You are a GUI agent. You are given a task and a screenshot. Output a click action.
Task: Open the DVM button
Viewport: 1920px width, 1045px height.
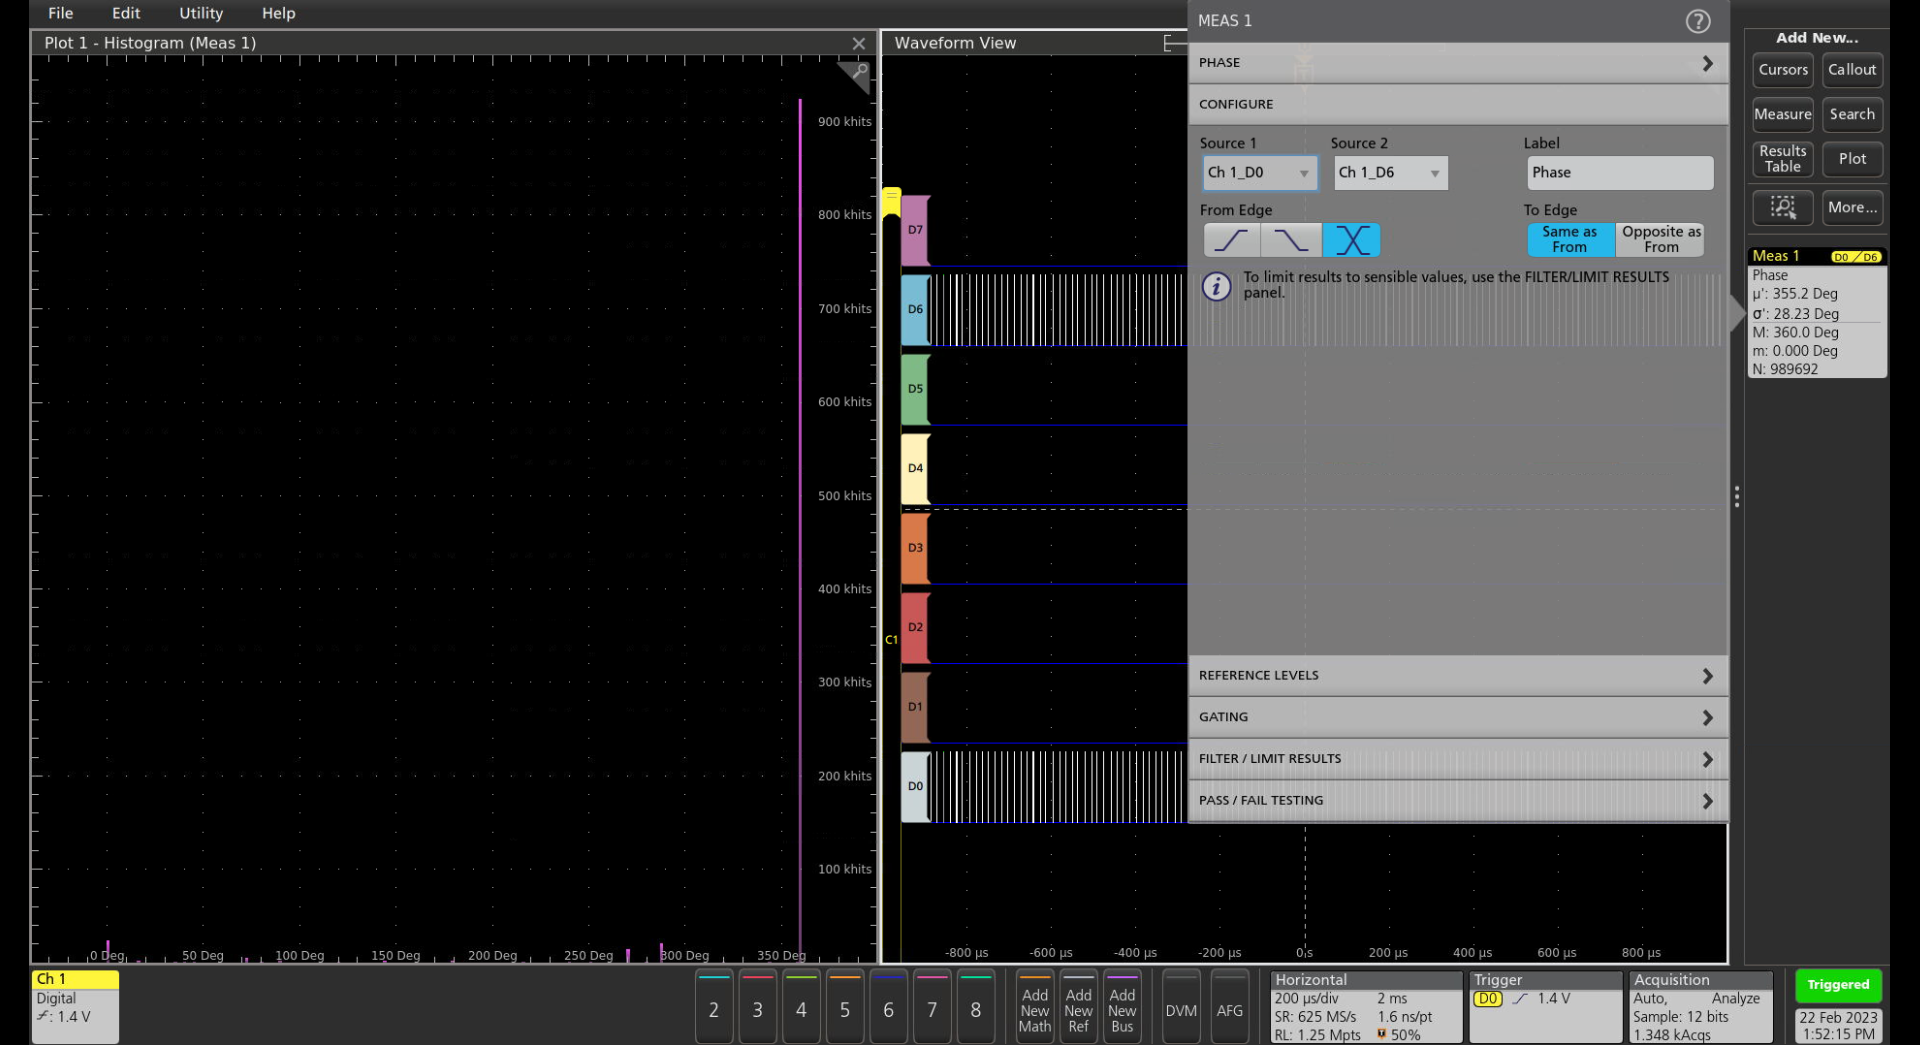[x=1181, y=1007]
